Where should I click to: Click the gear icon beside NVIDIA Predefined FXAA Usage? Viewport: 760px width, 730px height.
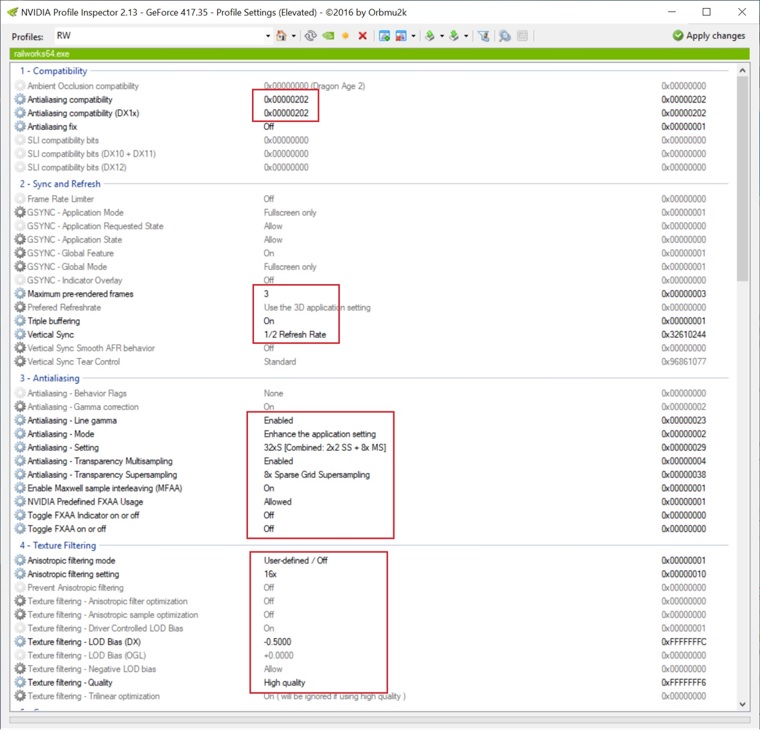(20, 502)
